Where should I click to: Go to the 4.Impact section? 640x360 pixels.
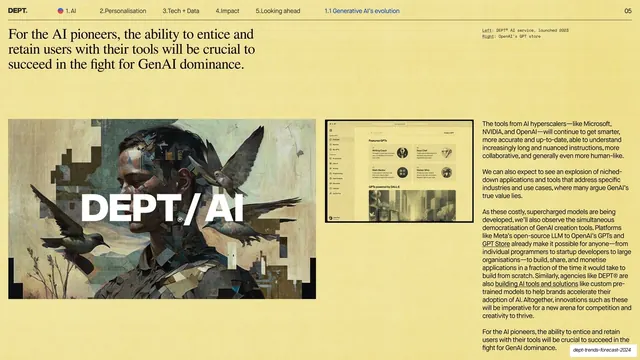click(x=227, y=11)
